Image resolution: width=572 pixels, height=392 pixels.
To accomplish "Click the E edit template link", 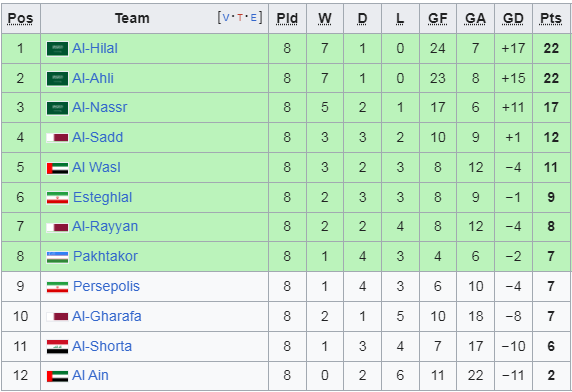I will 254,18.
